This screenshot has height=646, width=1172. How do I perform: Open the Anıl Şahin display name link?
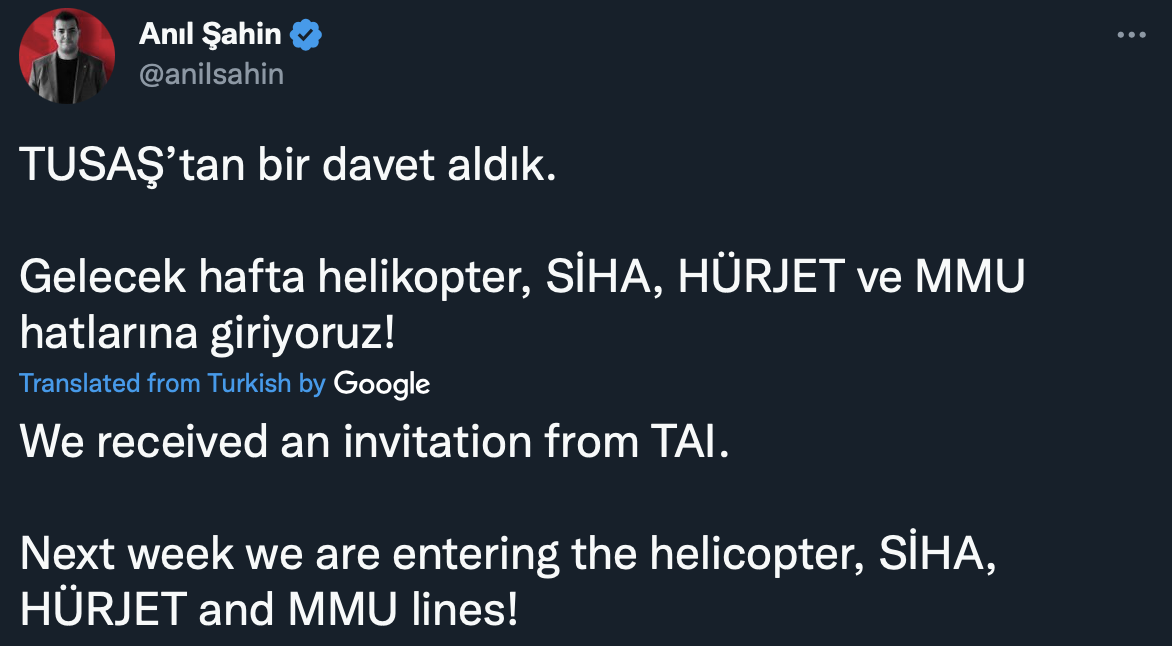tap(210, 37)
